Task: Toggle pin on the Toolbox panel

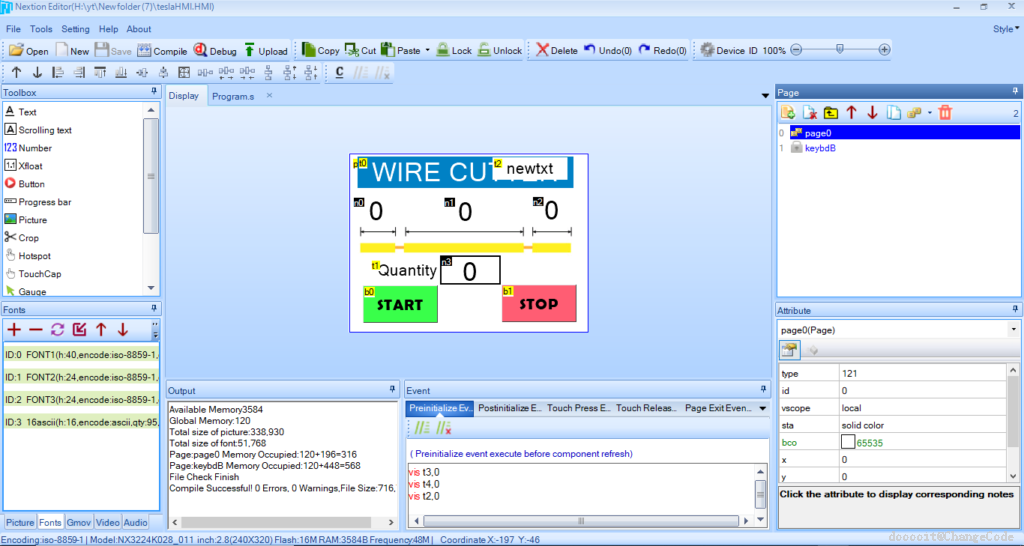Action: (x=154, y=92)
